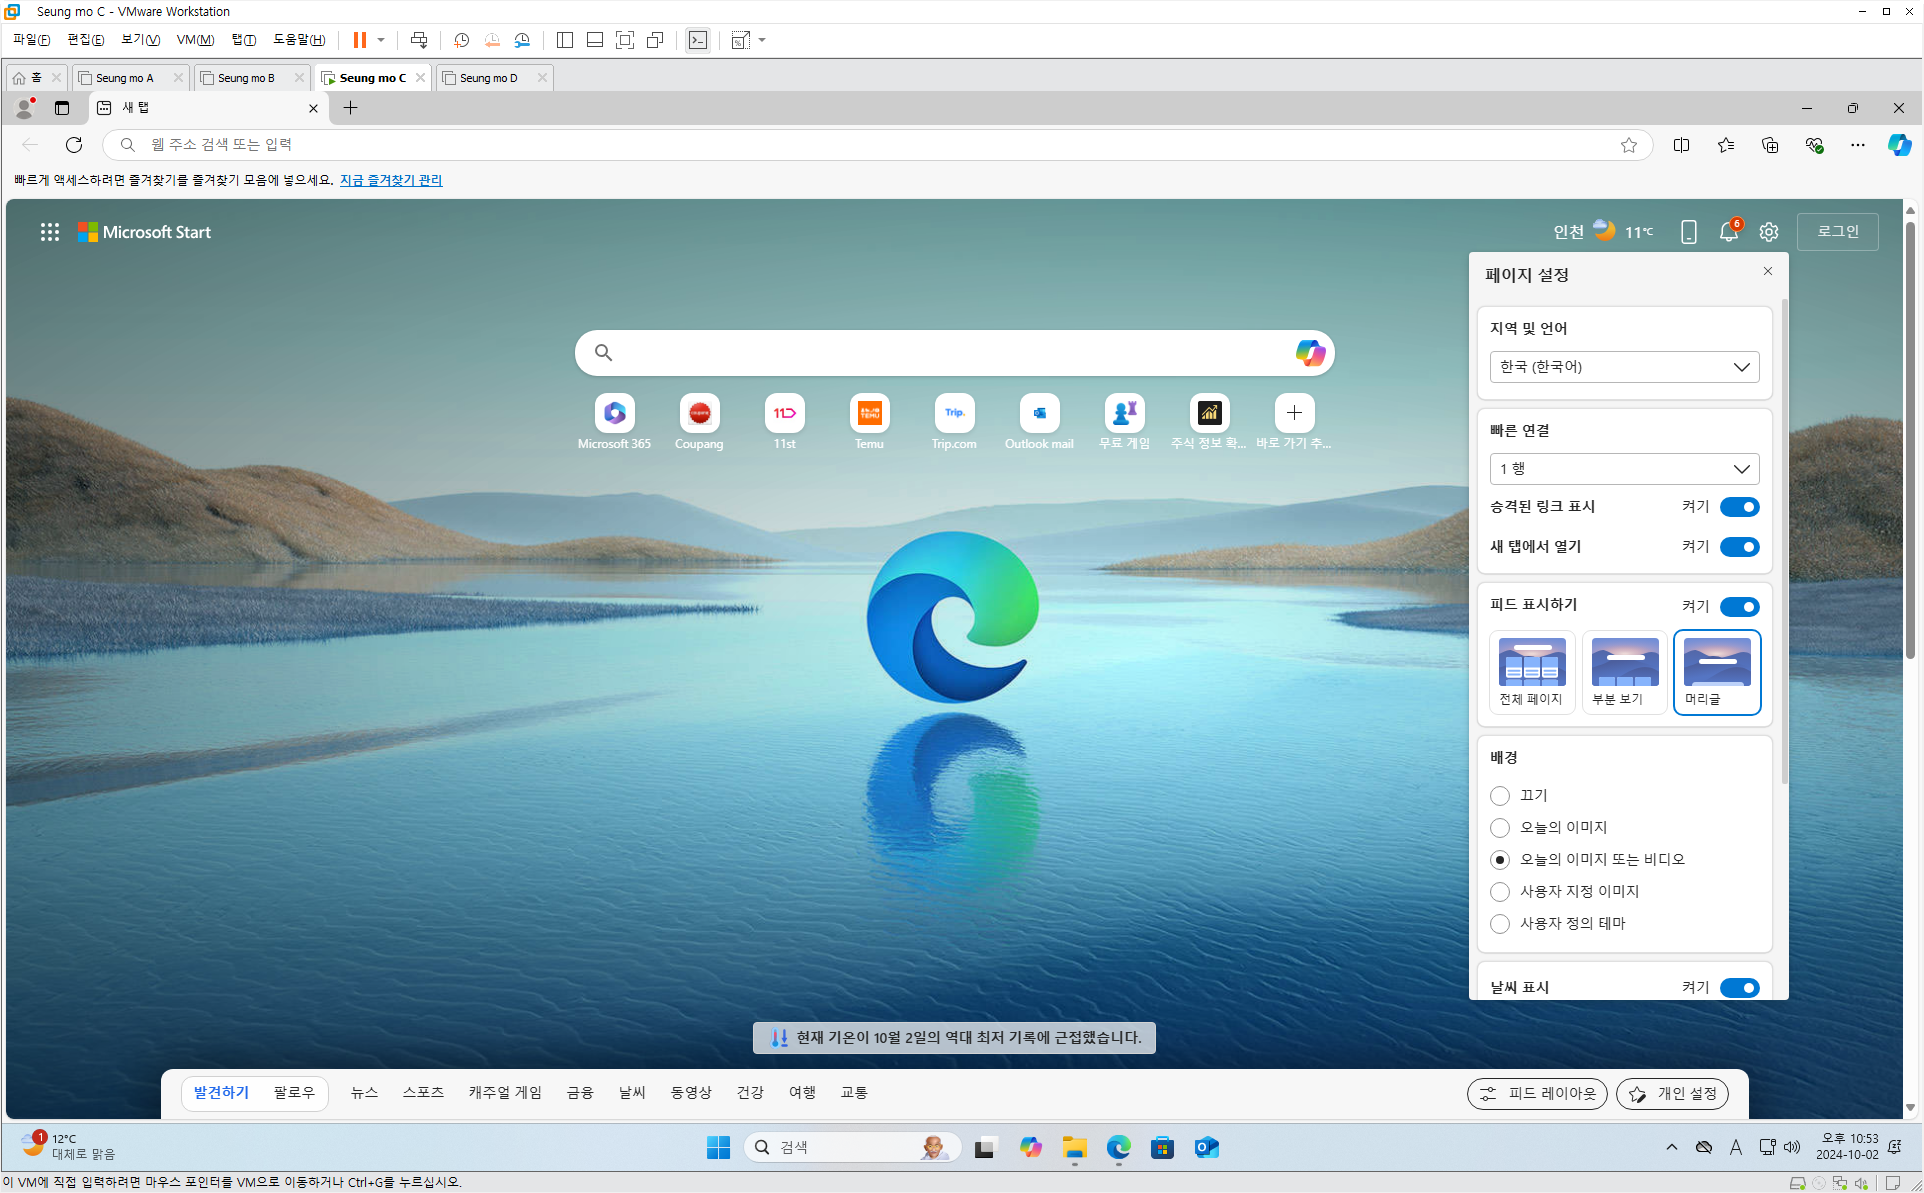Click the 로그인 button
1924x1193 pixels.
click(1838, 232)
